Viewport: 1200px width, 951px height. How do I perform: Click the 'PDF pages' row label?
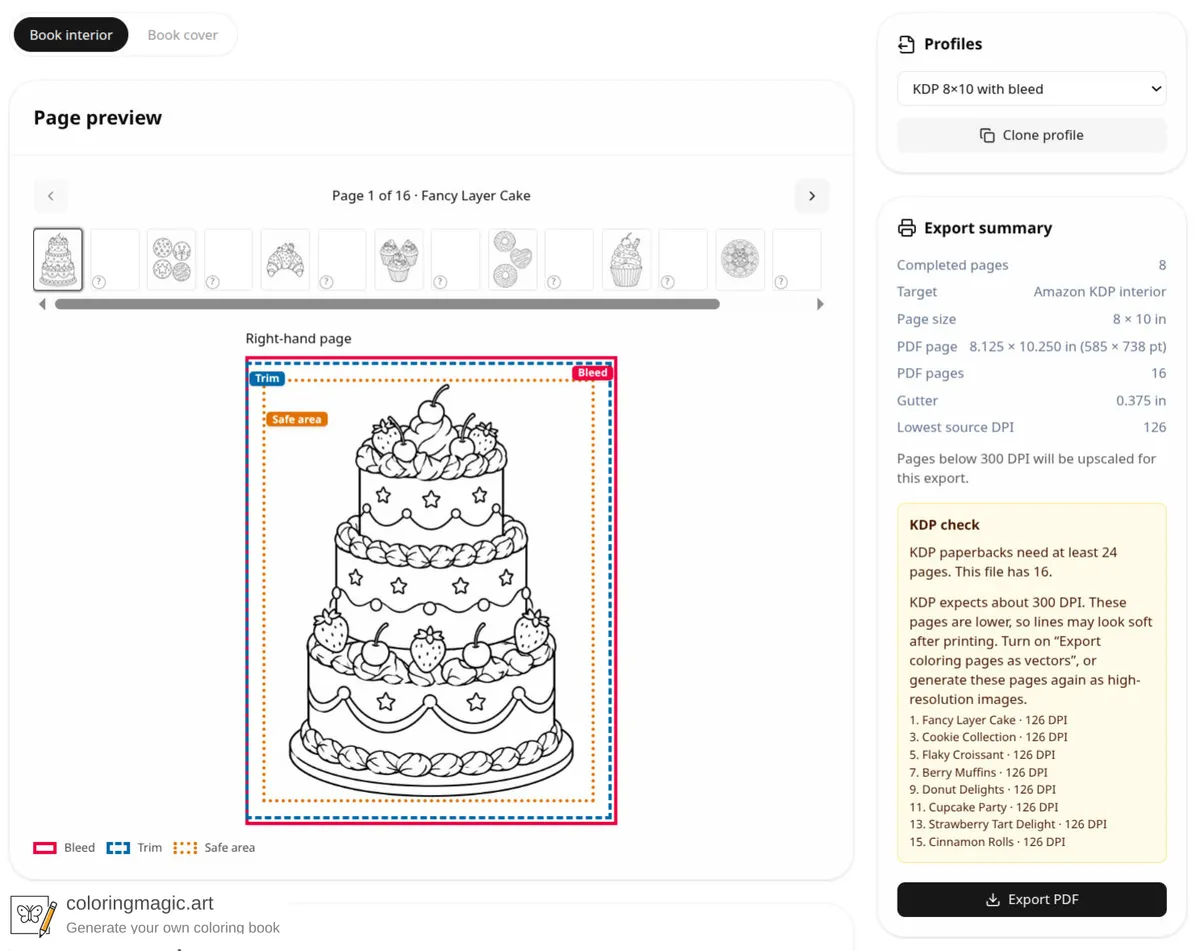click(930, 373)
